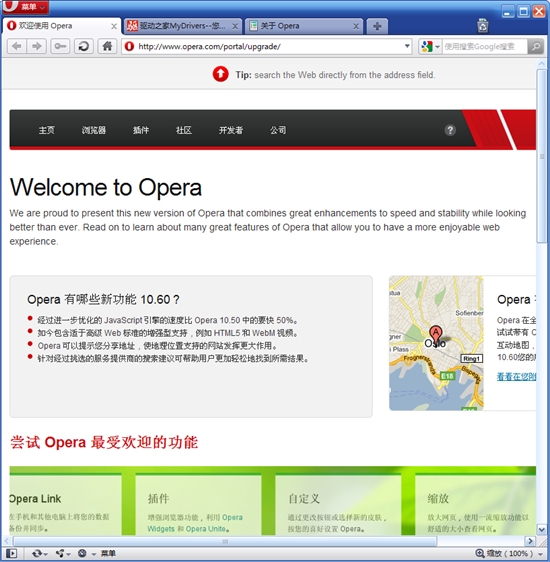
Task: Switch to the 欢迎使用 Opera tab
Action: [x=62, y=26]
